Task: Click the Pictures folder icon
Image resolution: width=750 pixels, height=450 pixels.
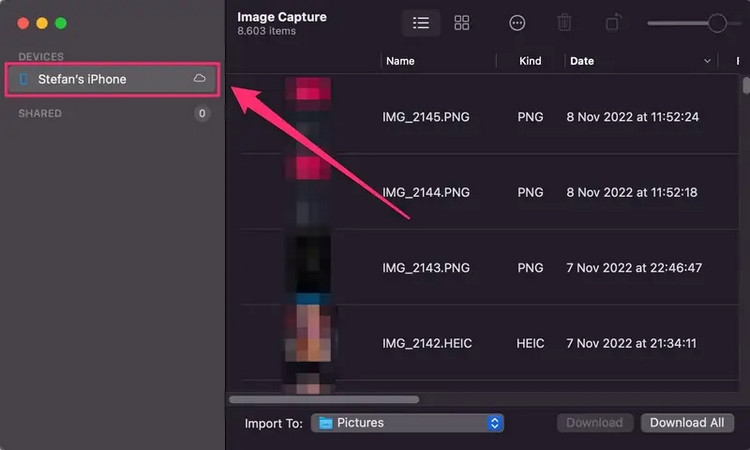Action: [325, 423]
